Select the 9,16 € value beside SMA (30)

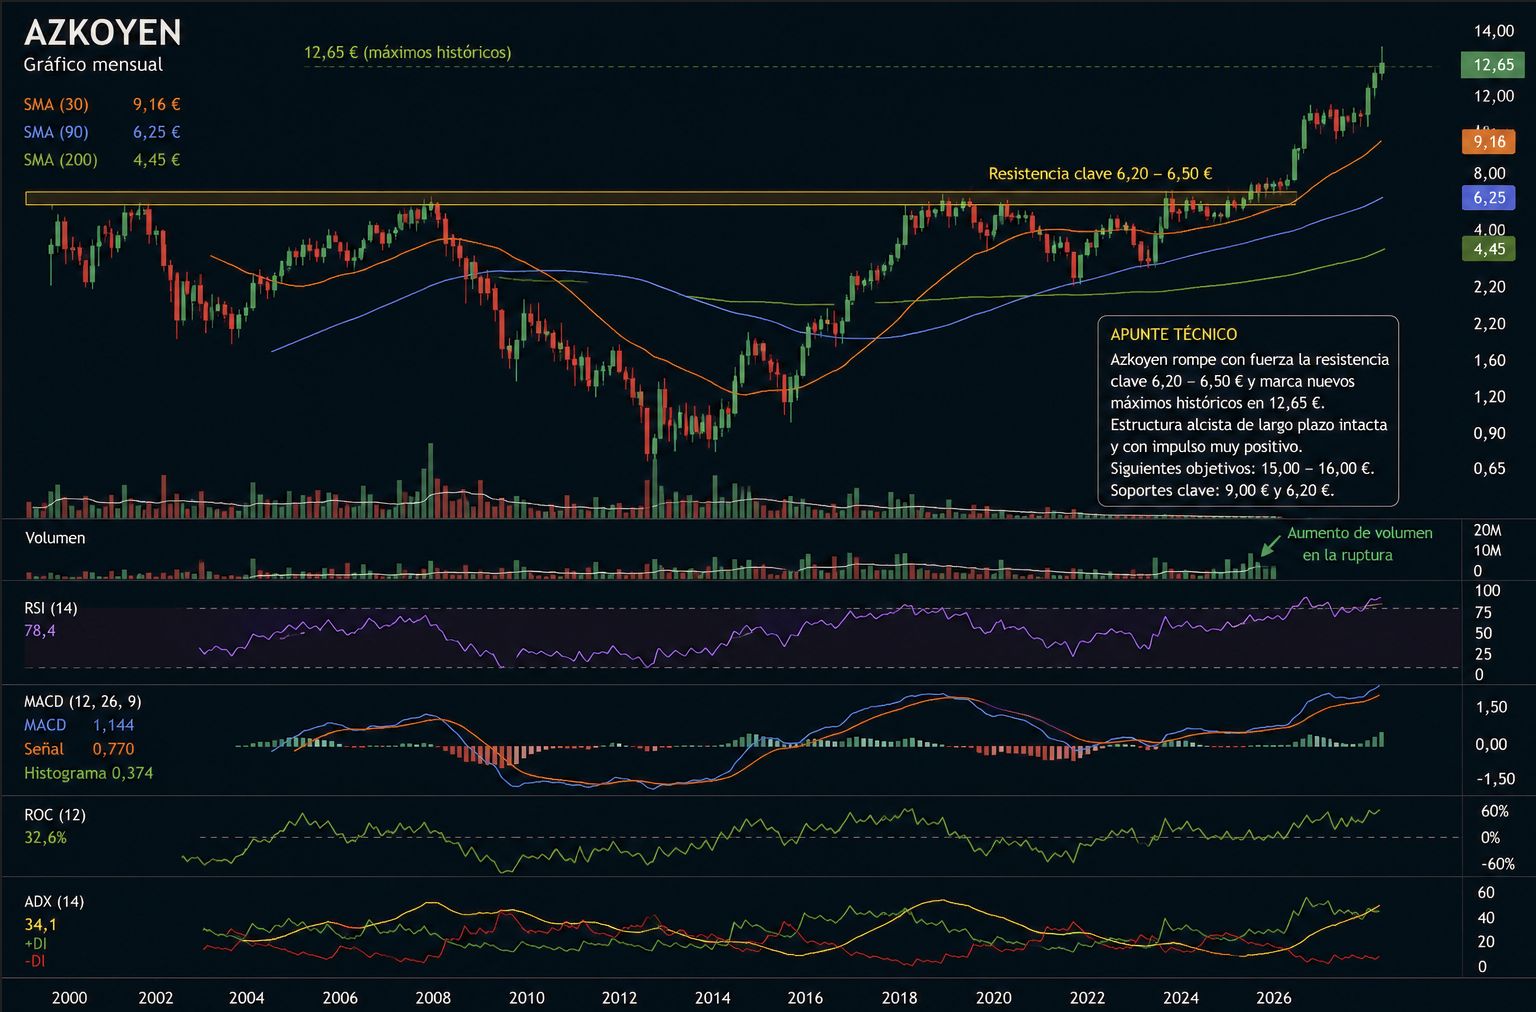click(157, 104)
